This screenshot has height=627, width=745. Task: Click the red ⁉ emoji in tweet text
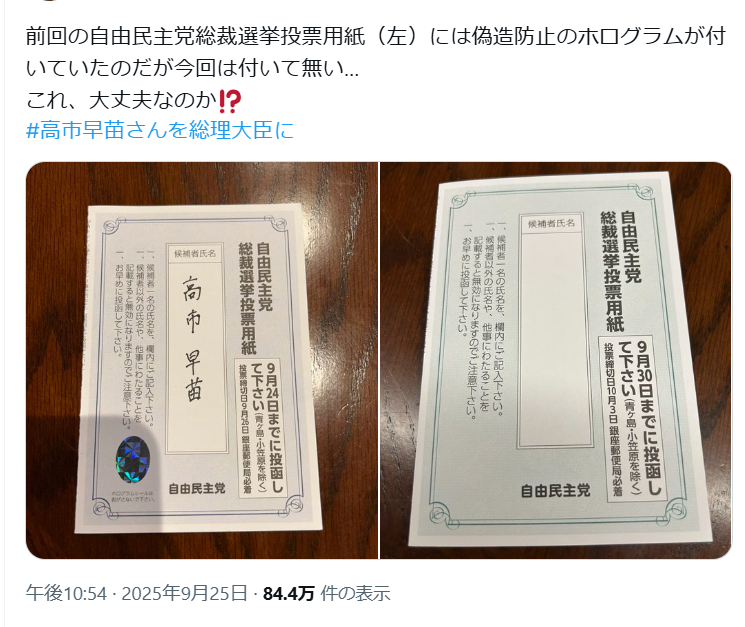point(229,100)
